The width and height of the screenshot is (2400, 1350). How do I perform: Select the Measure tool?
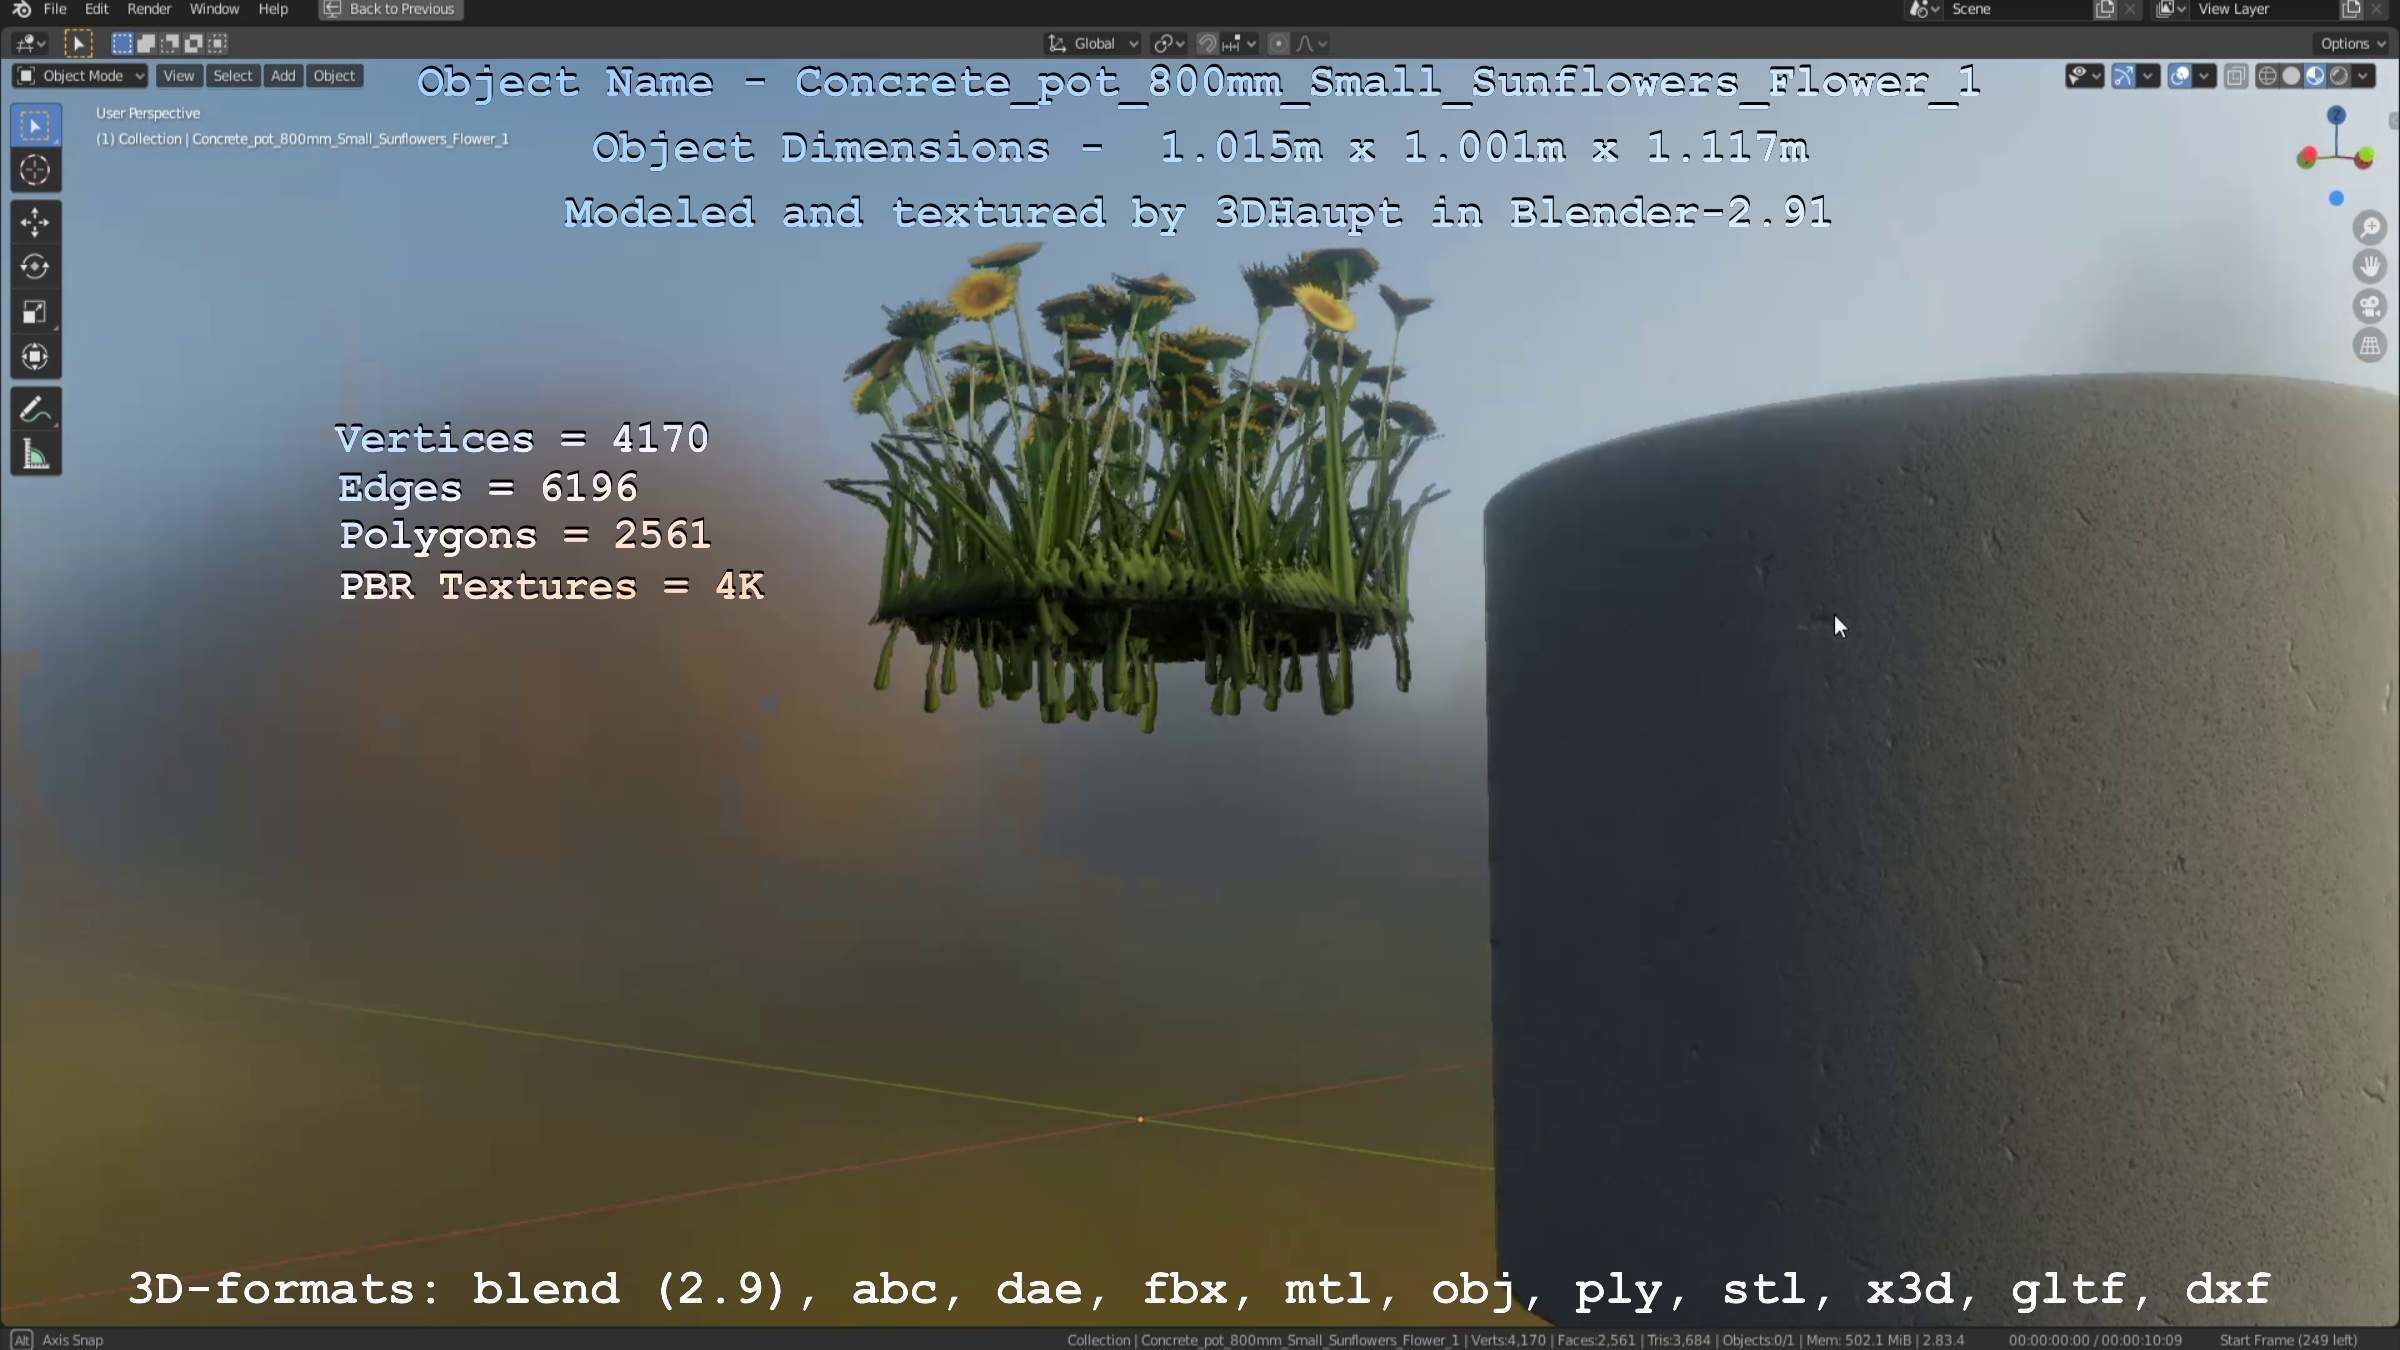click(x=35, y=455)
